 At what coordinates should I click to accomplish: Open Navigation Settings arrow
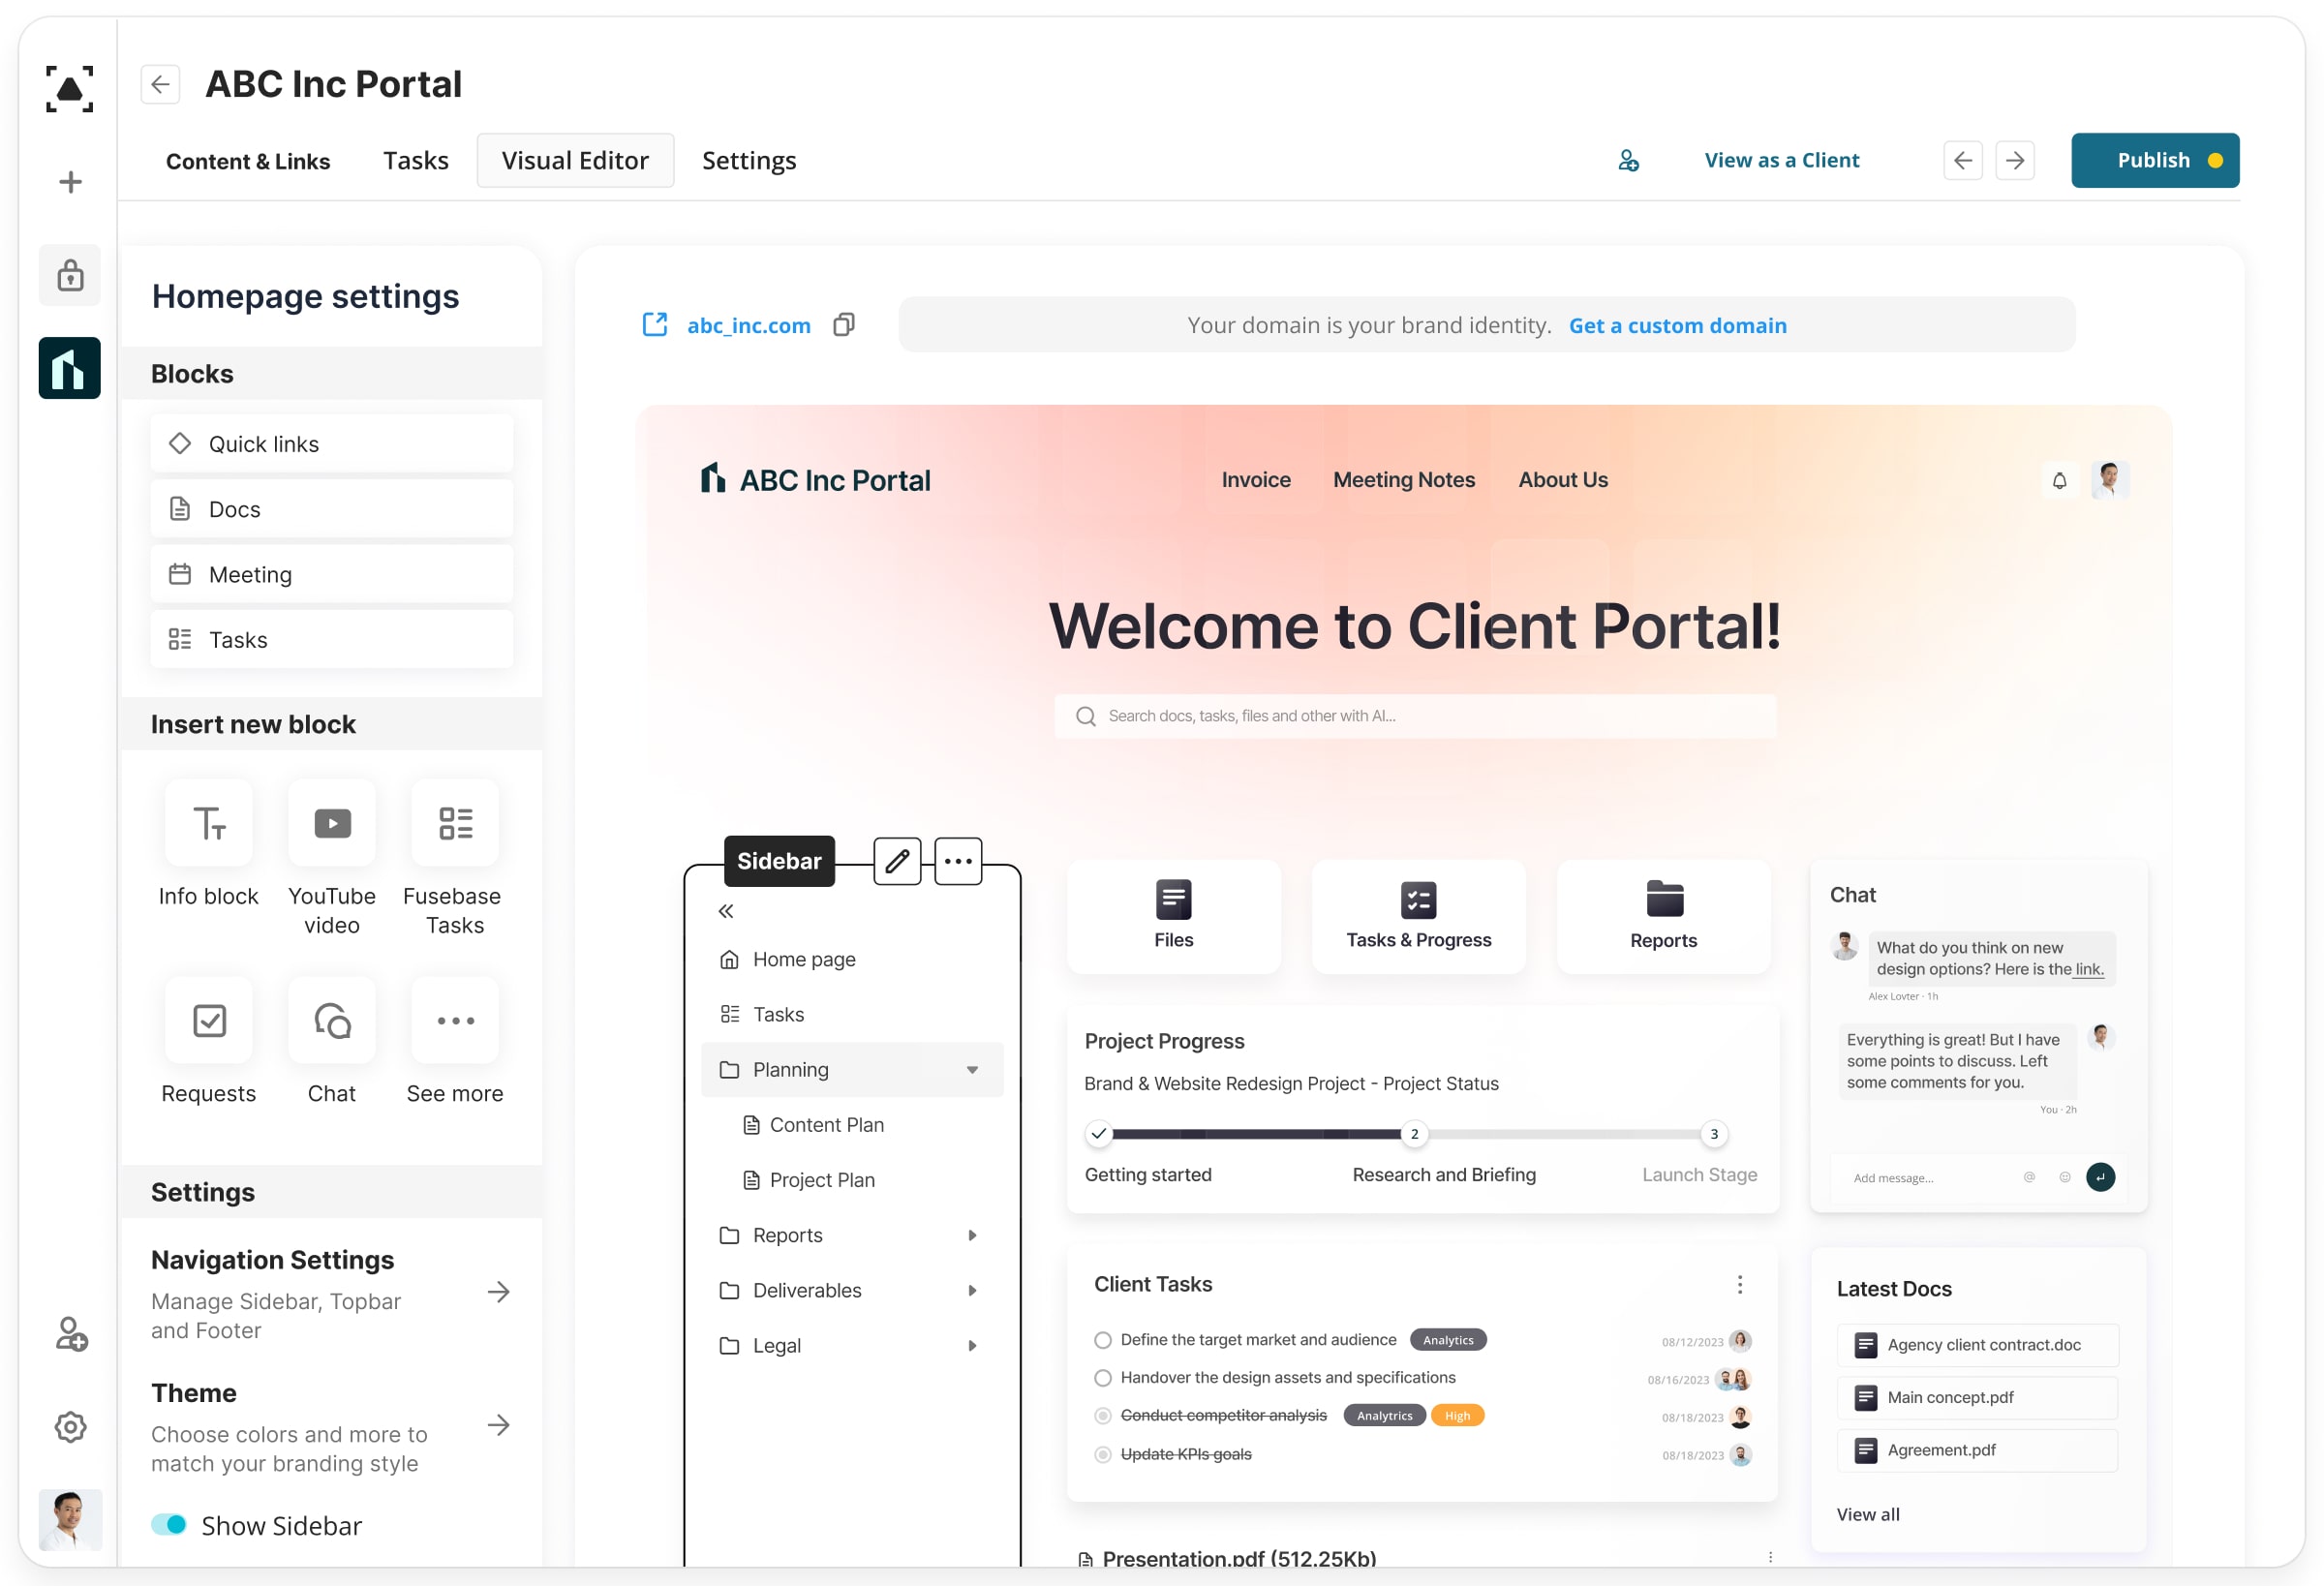(499, 1292)
